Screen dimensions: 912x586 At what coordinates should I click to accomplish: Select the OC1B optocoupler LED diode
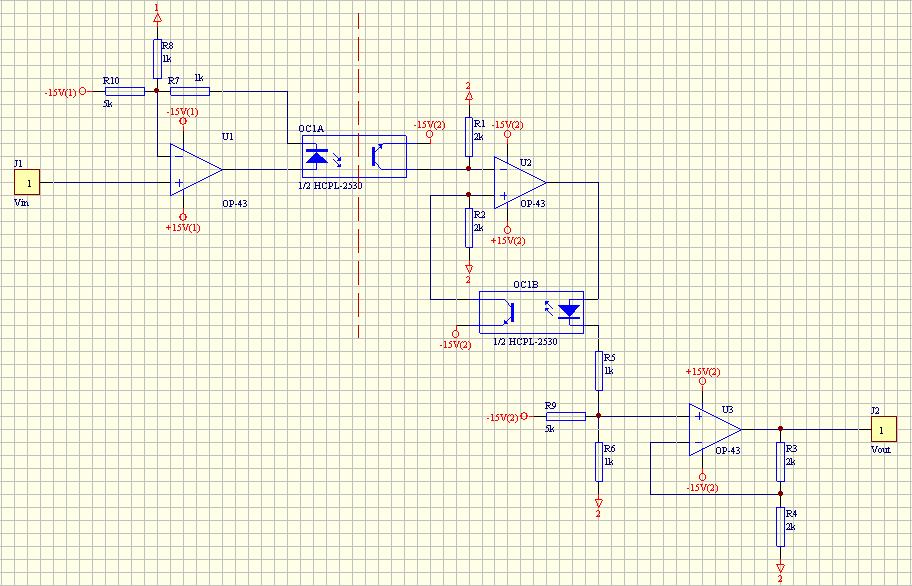click(569, 310)
